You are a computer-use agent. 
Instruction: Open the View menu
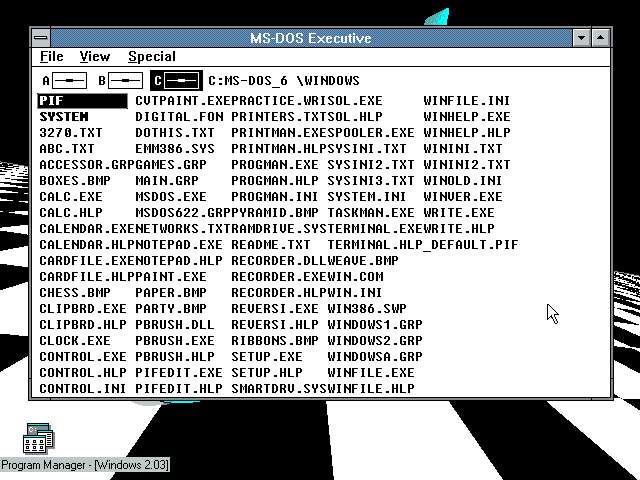tap(95, 56)
